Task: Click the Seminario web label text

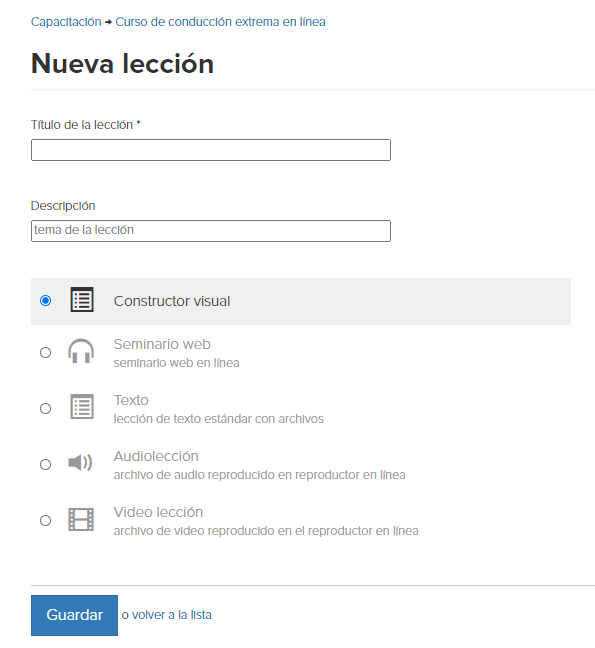Action: (x=162, y=344)
